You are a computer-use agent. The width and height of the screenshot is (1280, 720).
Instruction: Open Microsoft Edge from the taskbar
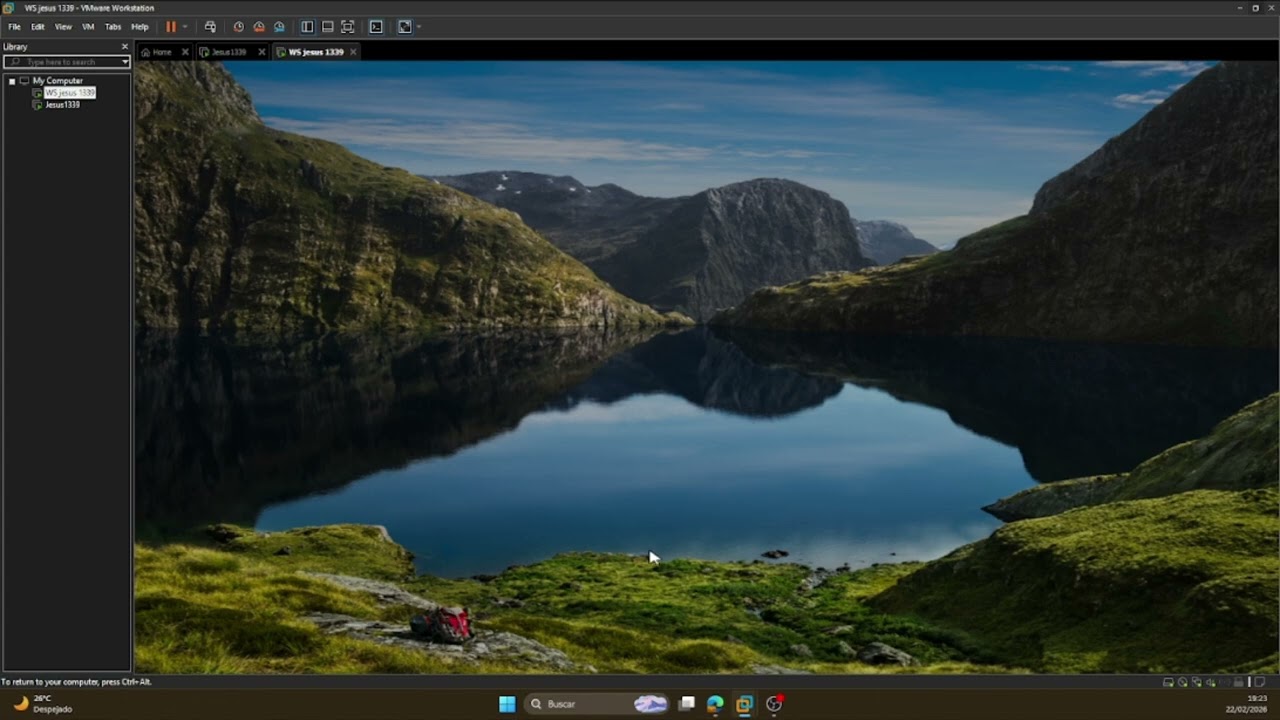click(x=715, y=704)
